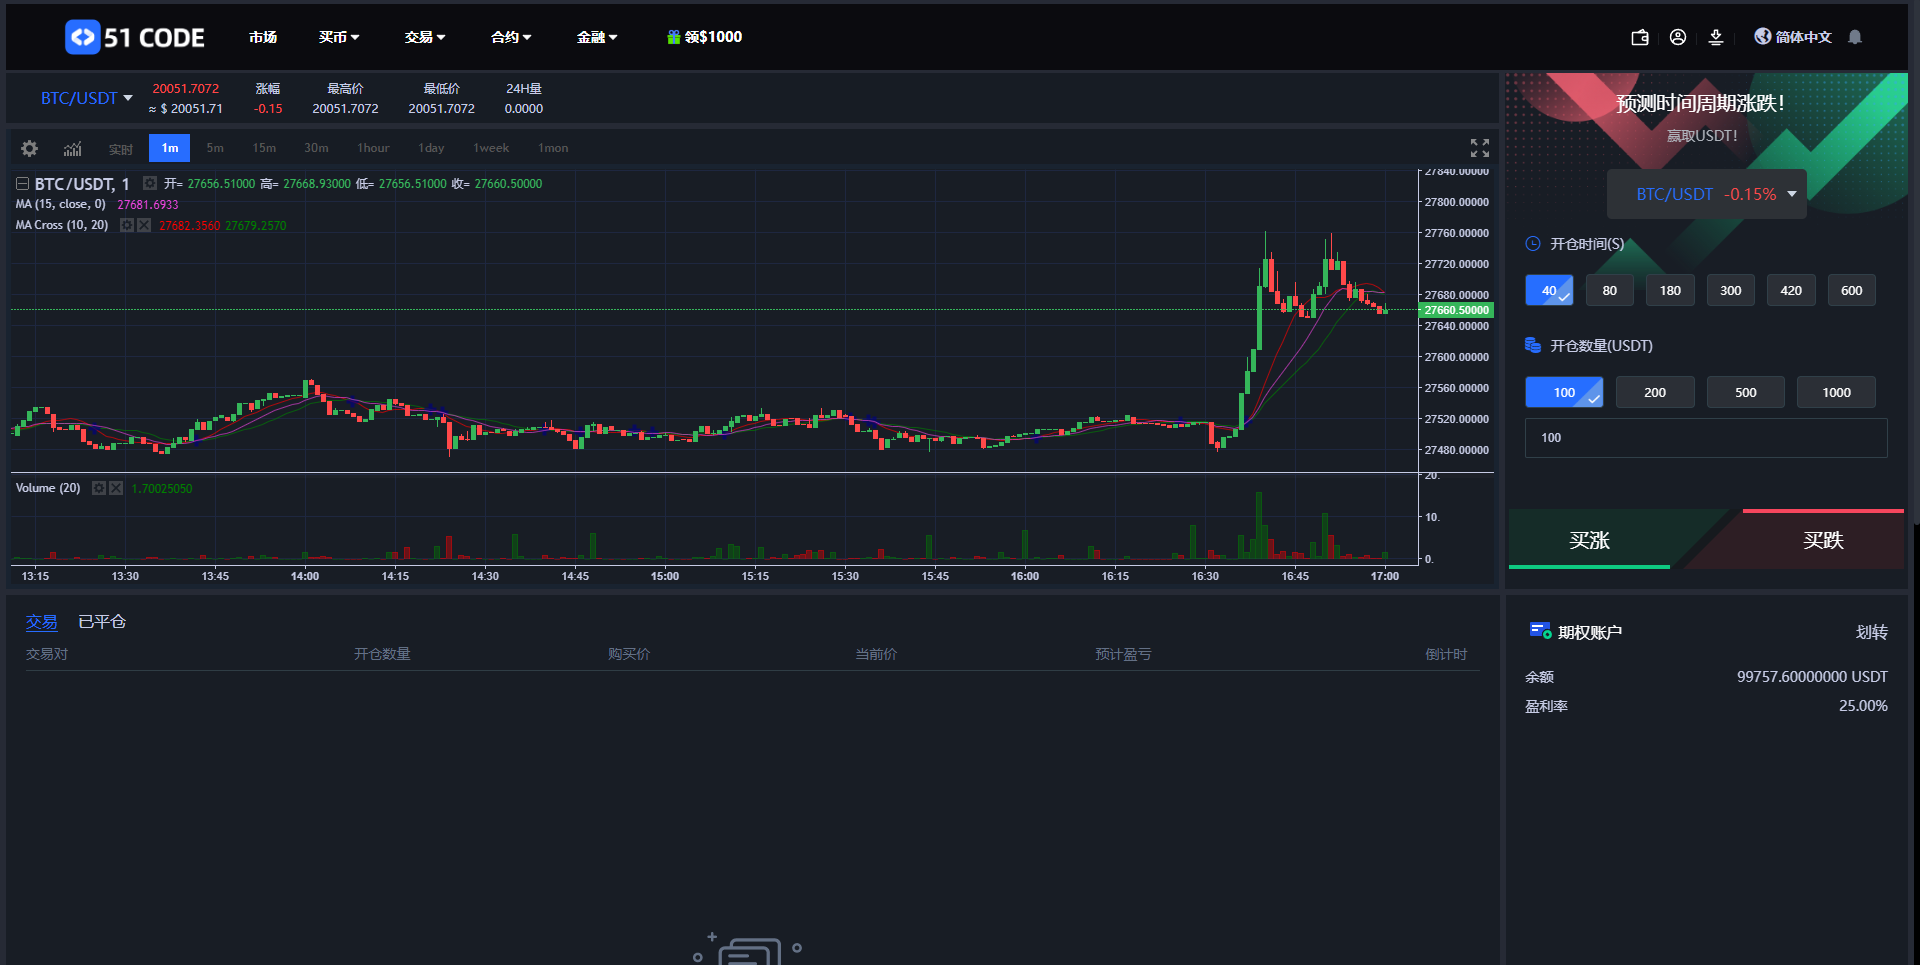Open the wallet icon in header
This screenshot has height=965, width=1920.
click(x=1640, y=37)
